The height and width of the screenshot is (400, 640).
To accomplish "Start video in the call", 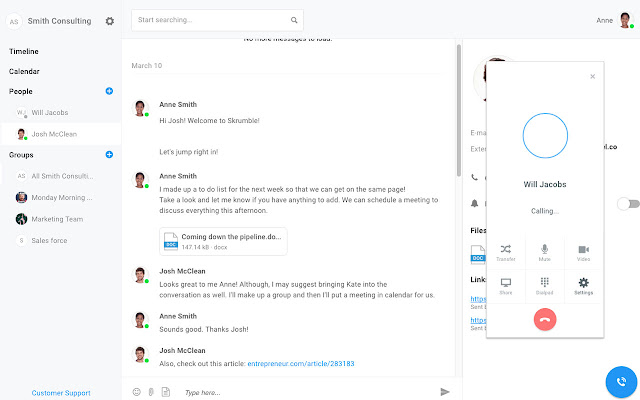I will click(583, 251).
